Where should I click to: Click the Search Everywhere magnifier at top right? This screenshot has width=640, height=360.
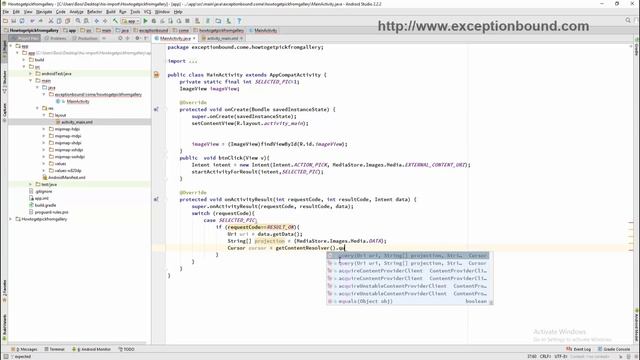(x=628, y=20)
